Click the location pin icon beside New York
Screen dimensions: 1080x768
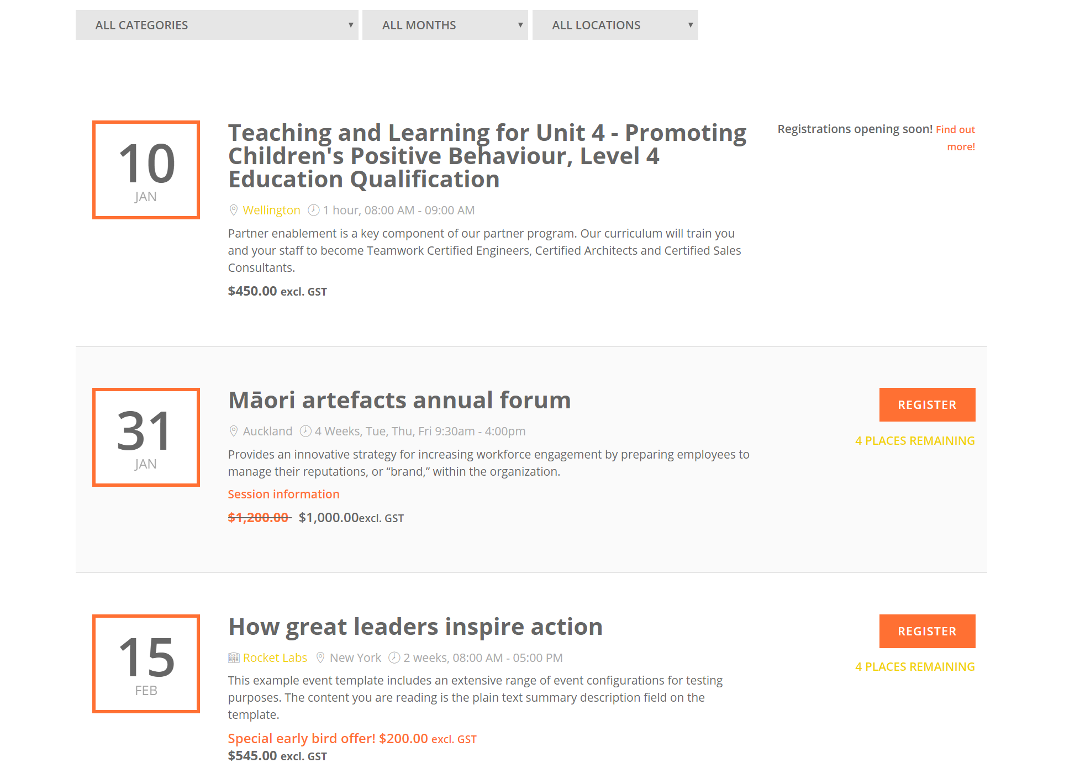320,658
